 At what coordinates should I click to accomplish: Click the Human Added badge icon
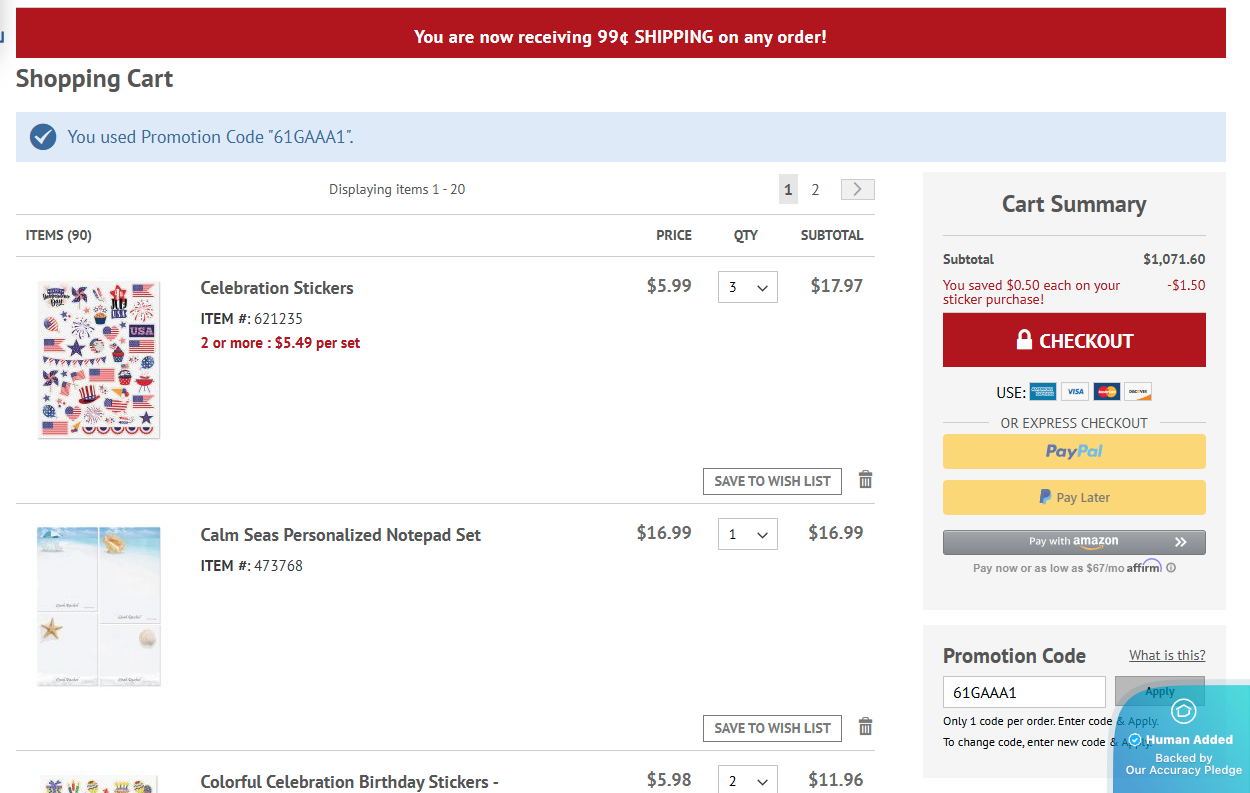pos(1183,711)
